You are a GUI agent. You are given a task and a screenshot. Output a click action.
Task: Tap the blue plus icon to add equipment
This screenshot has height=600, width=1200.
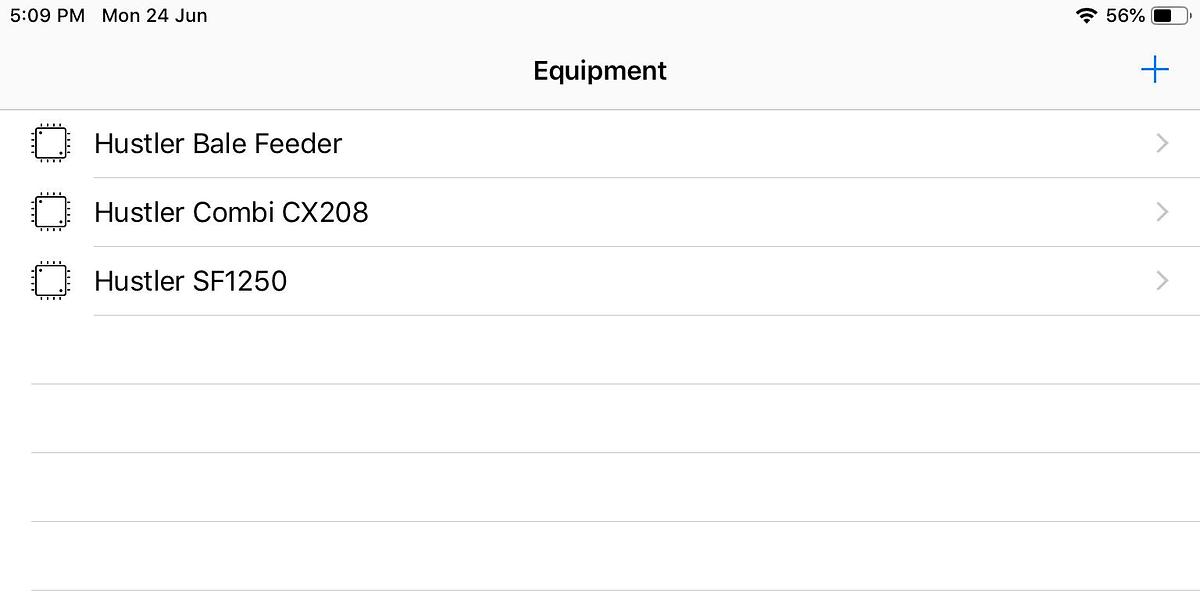coord(1155,69)
